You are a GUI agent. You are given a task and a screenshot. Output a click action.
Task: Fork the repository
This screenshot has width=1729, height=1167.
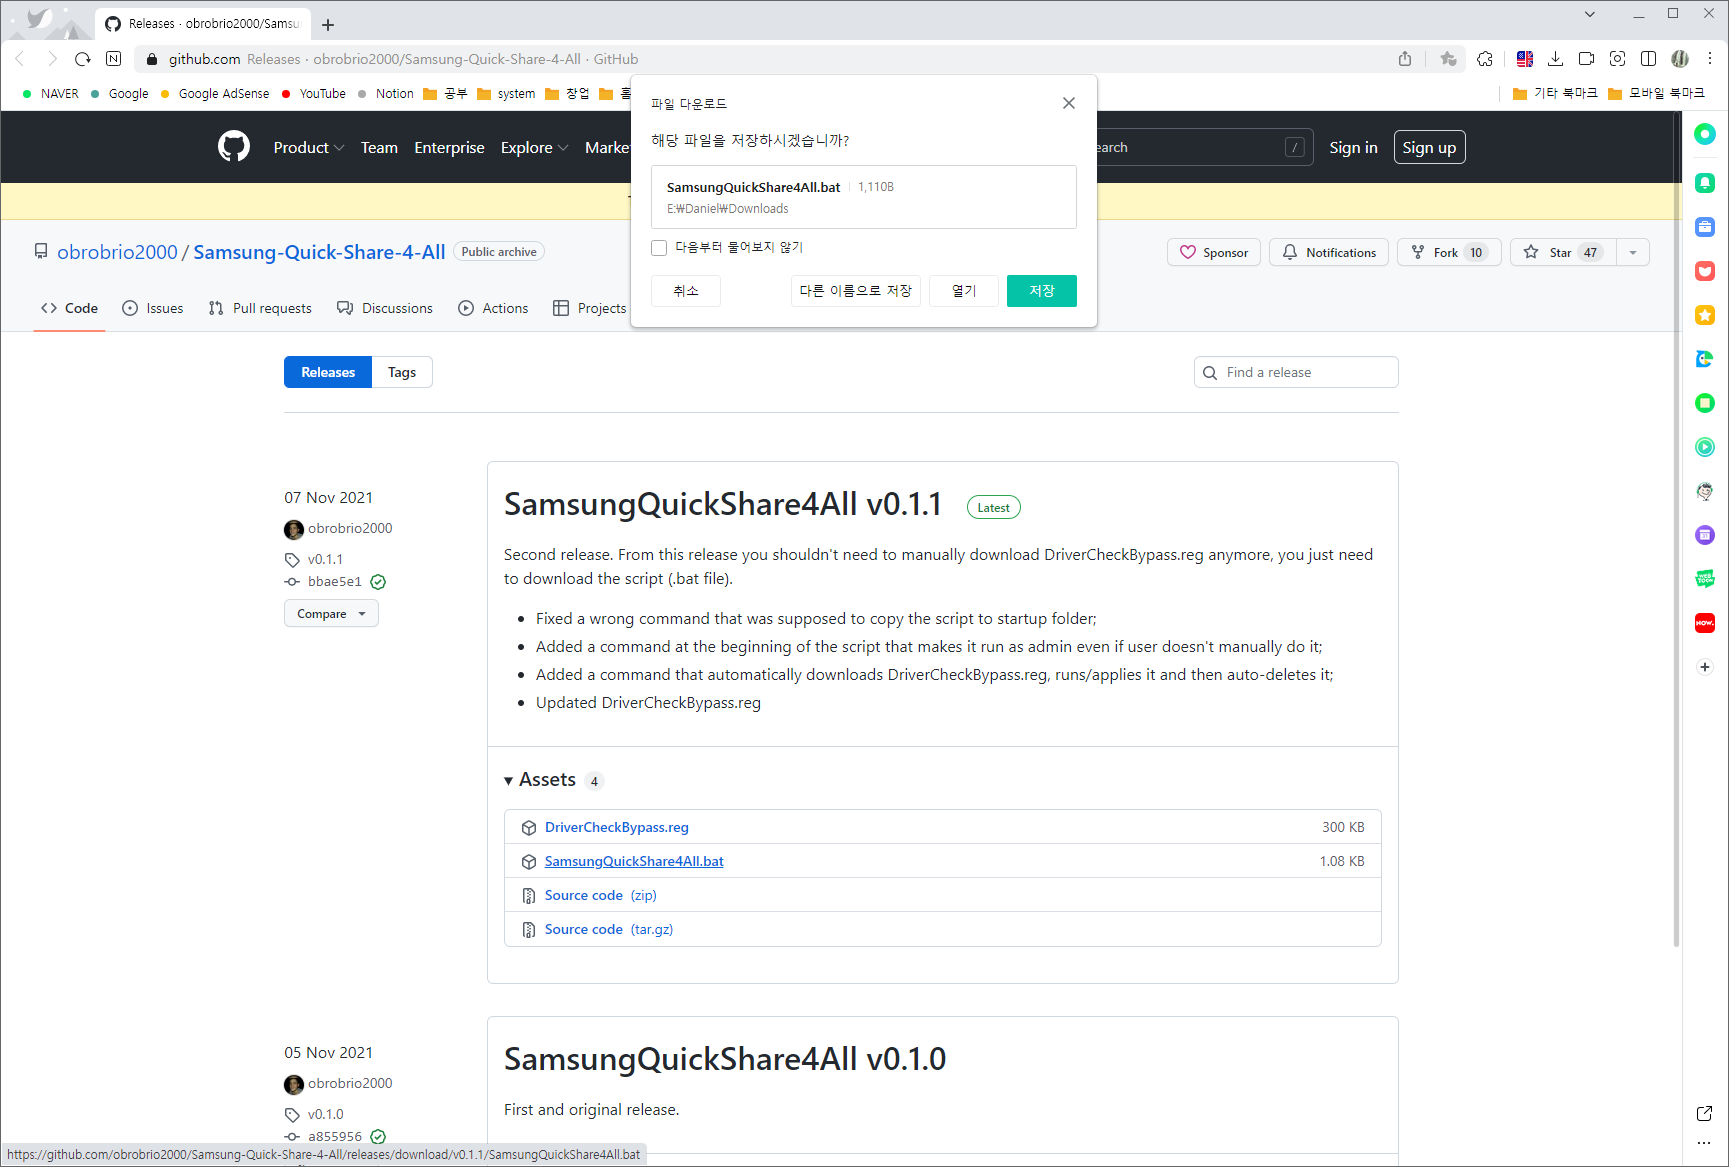coord(1449,253)
